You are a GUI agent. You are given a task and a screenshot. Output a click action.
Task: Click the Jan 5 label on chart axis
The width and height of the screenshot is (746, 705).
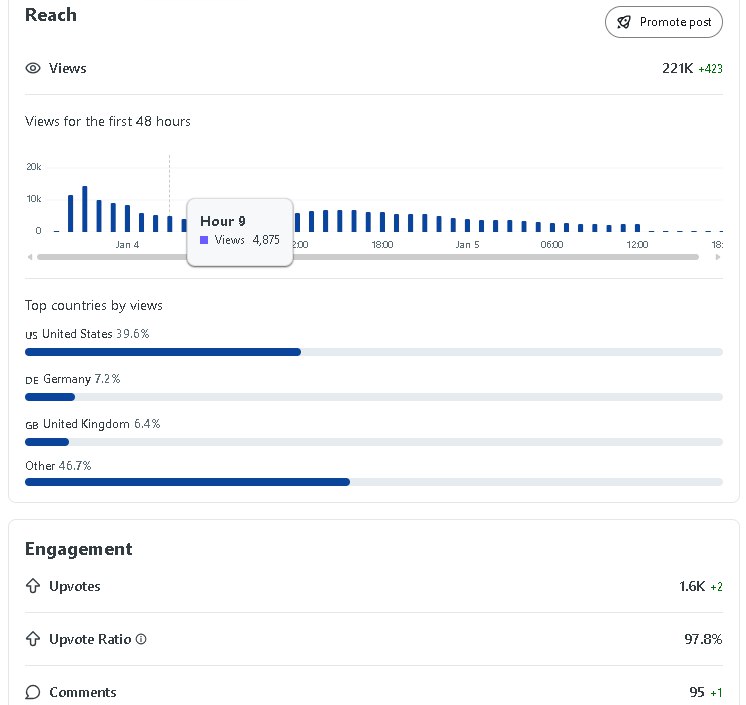pos(467,245)
